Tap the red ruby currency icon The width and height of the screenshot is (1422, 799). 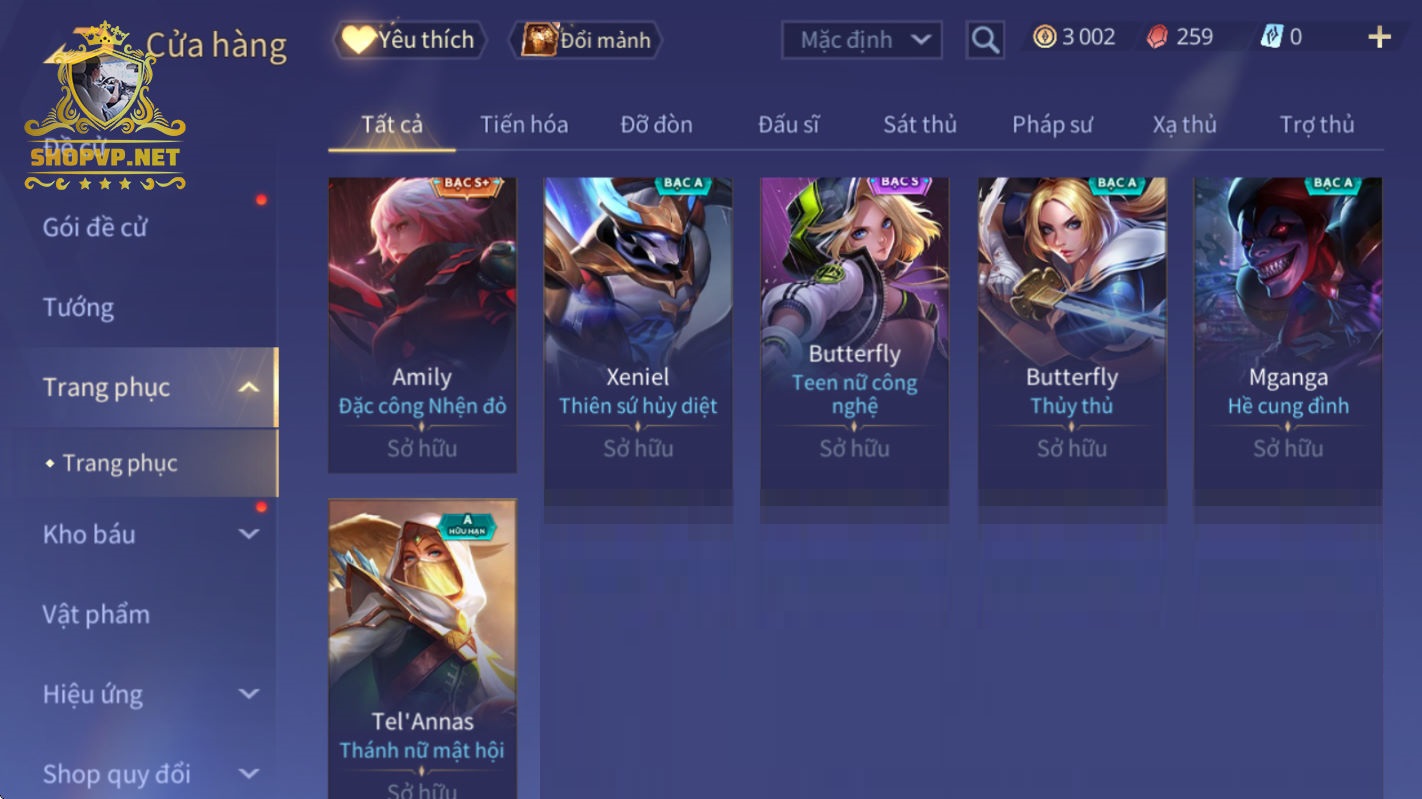(1157, 37)
